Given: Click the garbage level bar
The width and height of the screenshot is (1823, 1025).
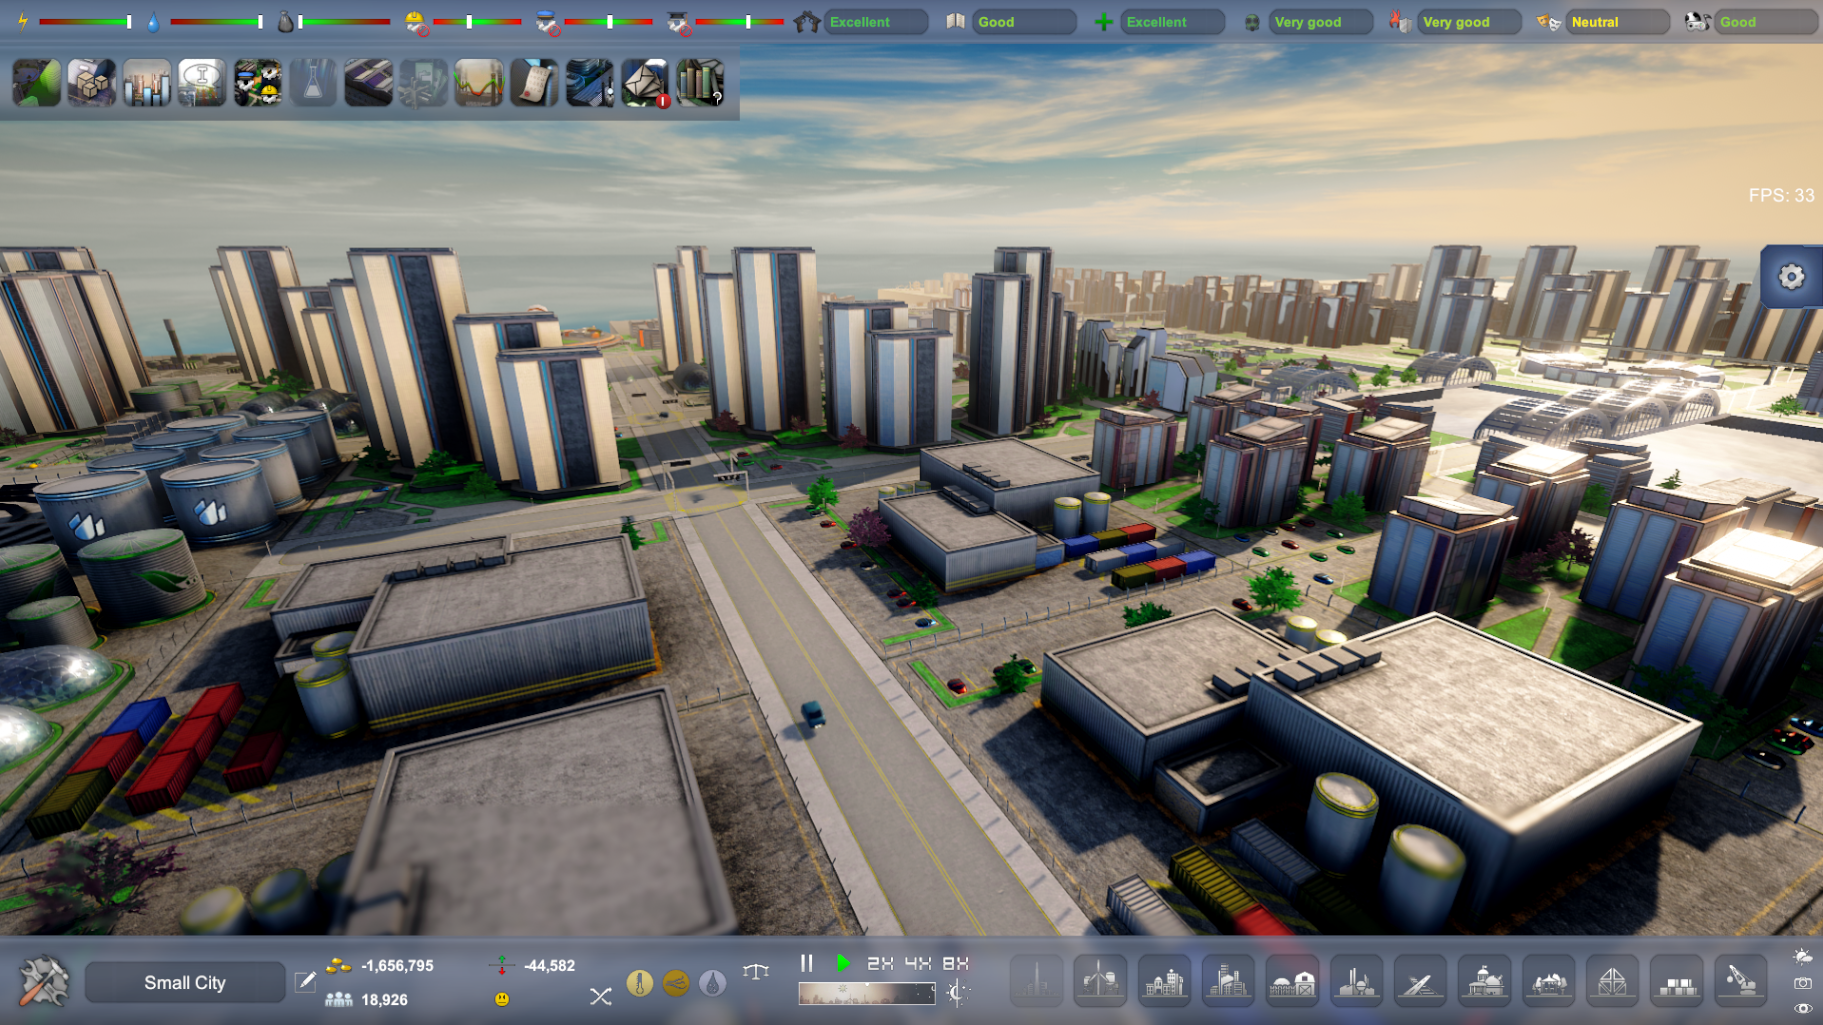Looking at the screenshot, I should [344, 21].
